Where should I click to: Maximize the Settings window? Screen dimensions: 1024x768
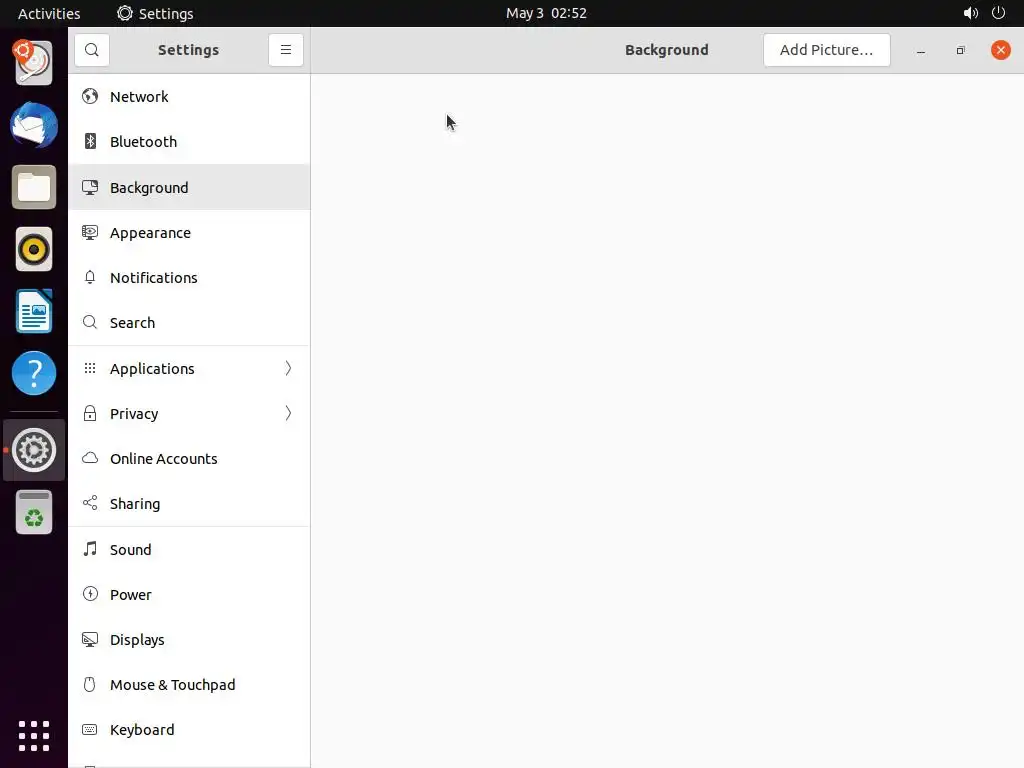pyautogui.click(x=961, y=50)
